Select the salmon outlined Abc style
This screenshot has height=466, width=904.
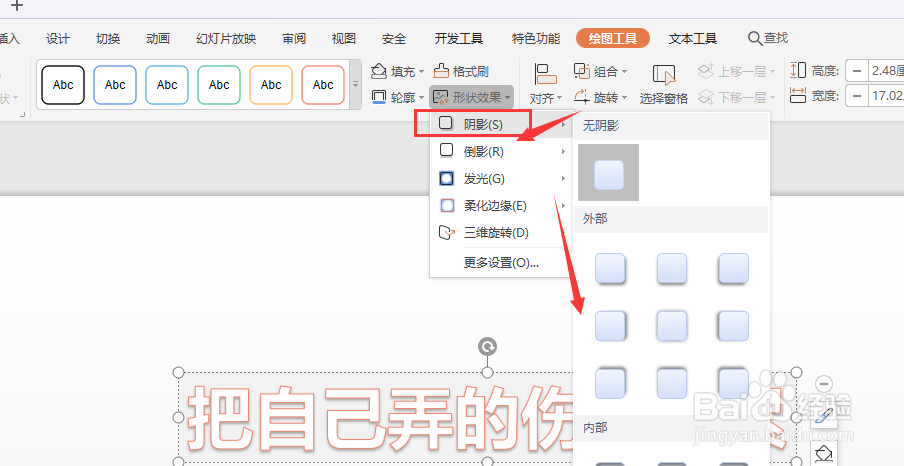click(x=323, y=85)
